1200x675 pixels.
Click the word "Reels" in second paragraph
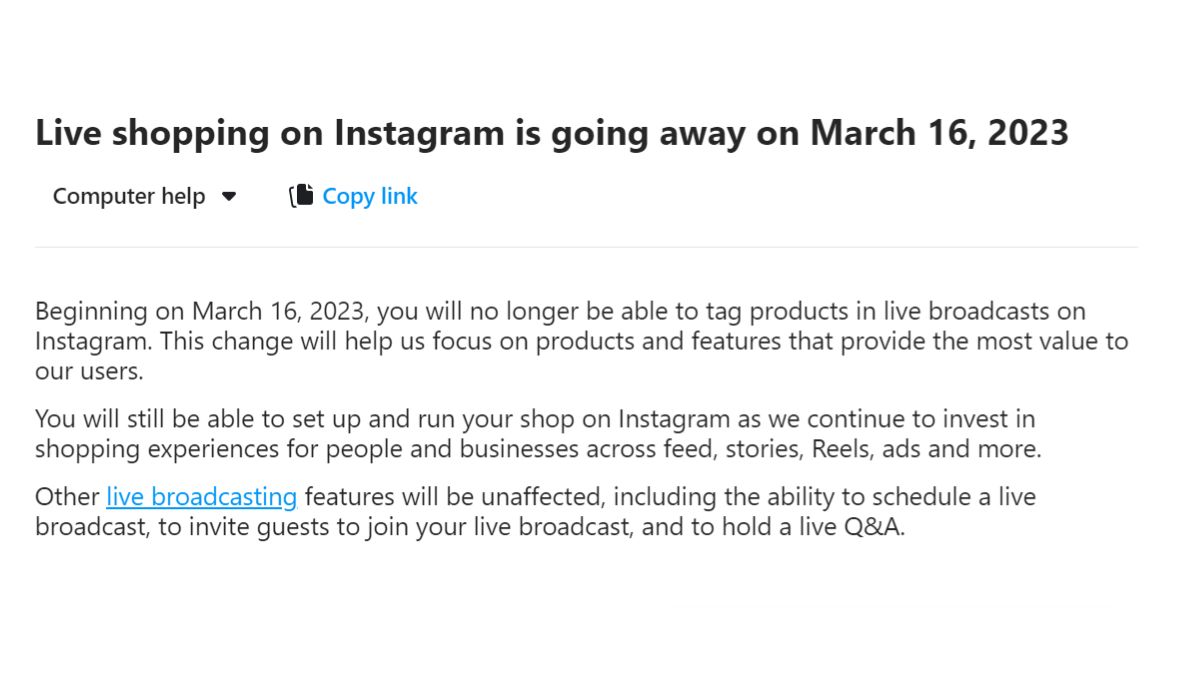(841, 448)
